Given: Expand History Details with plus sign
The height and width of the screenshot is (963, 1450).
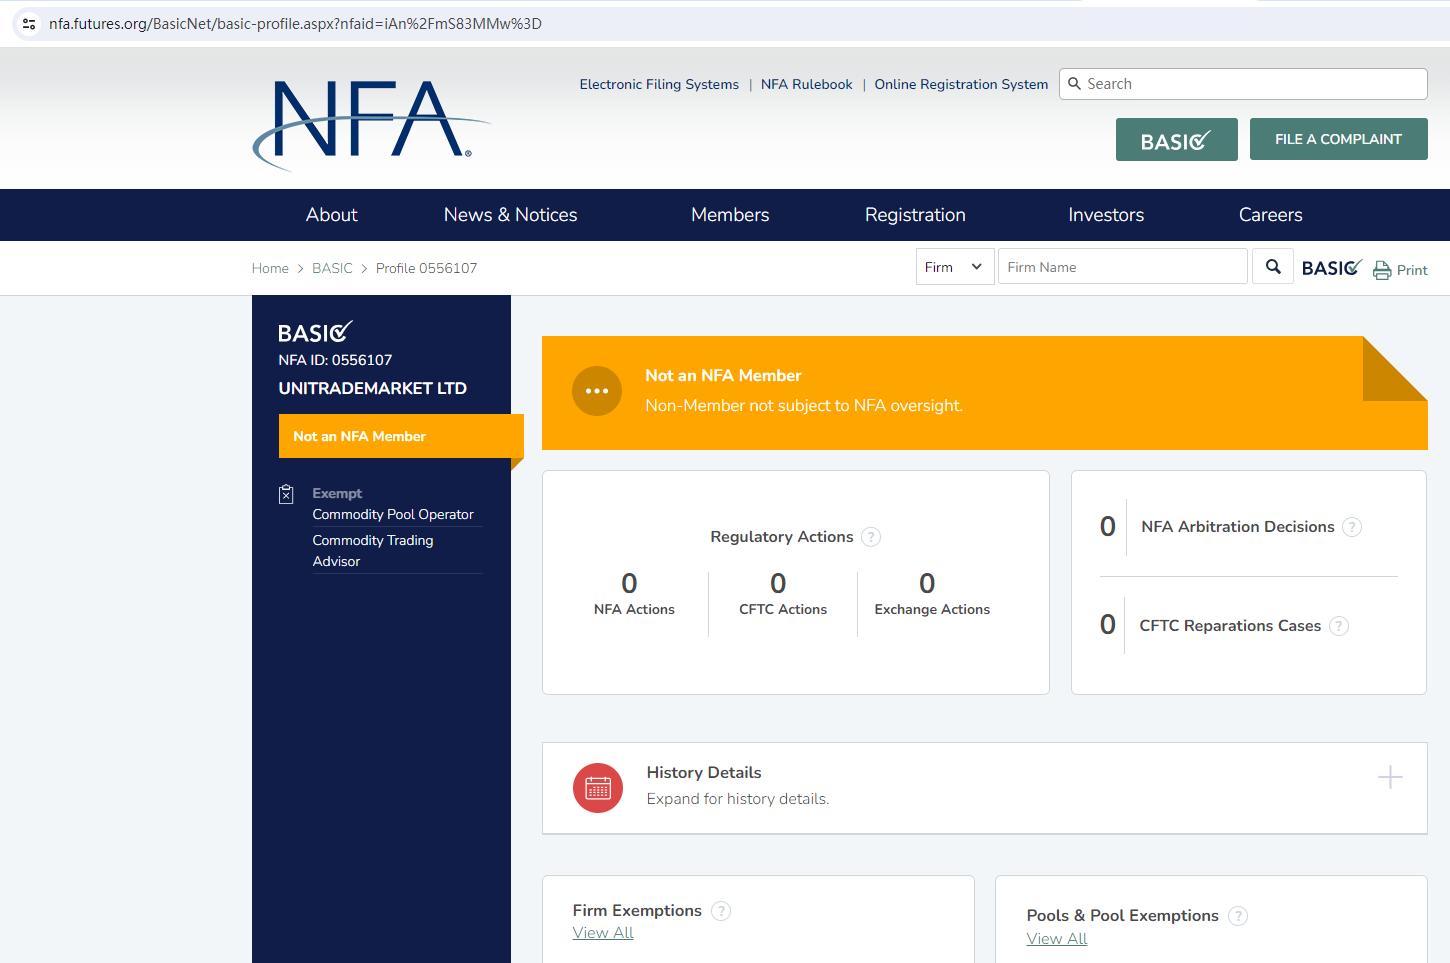Looking at the screenshot, I should [x=1390, y=777].
